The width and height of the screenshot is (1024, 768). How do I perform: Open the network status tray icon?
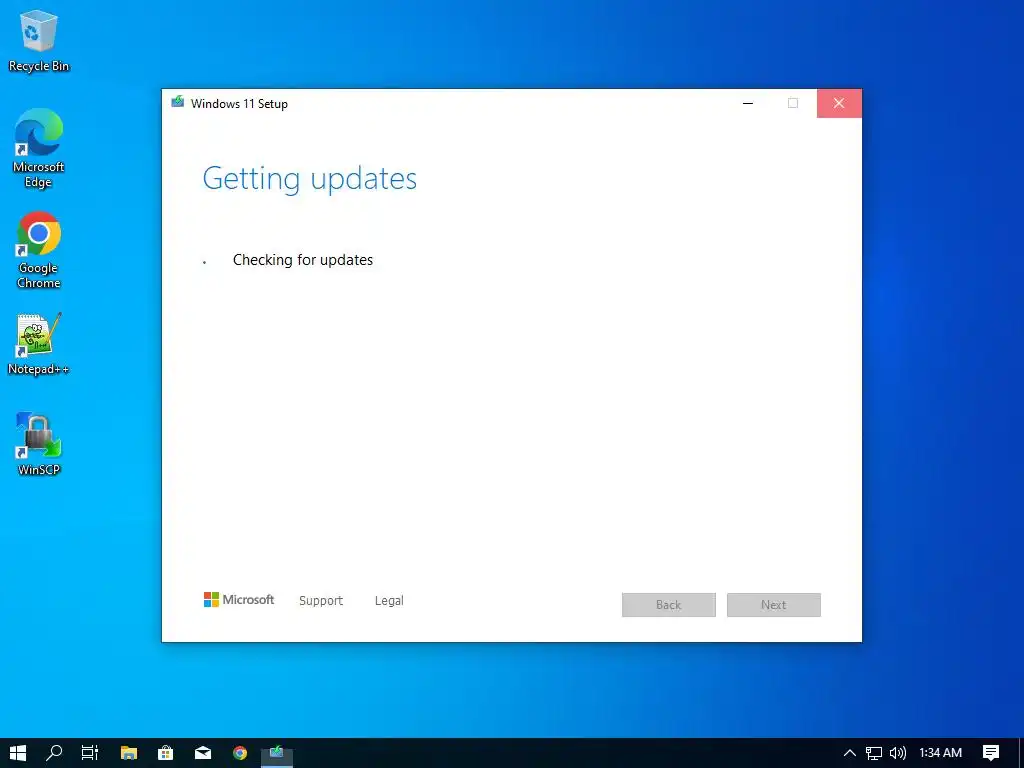[x=874, y=753]
